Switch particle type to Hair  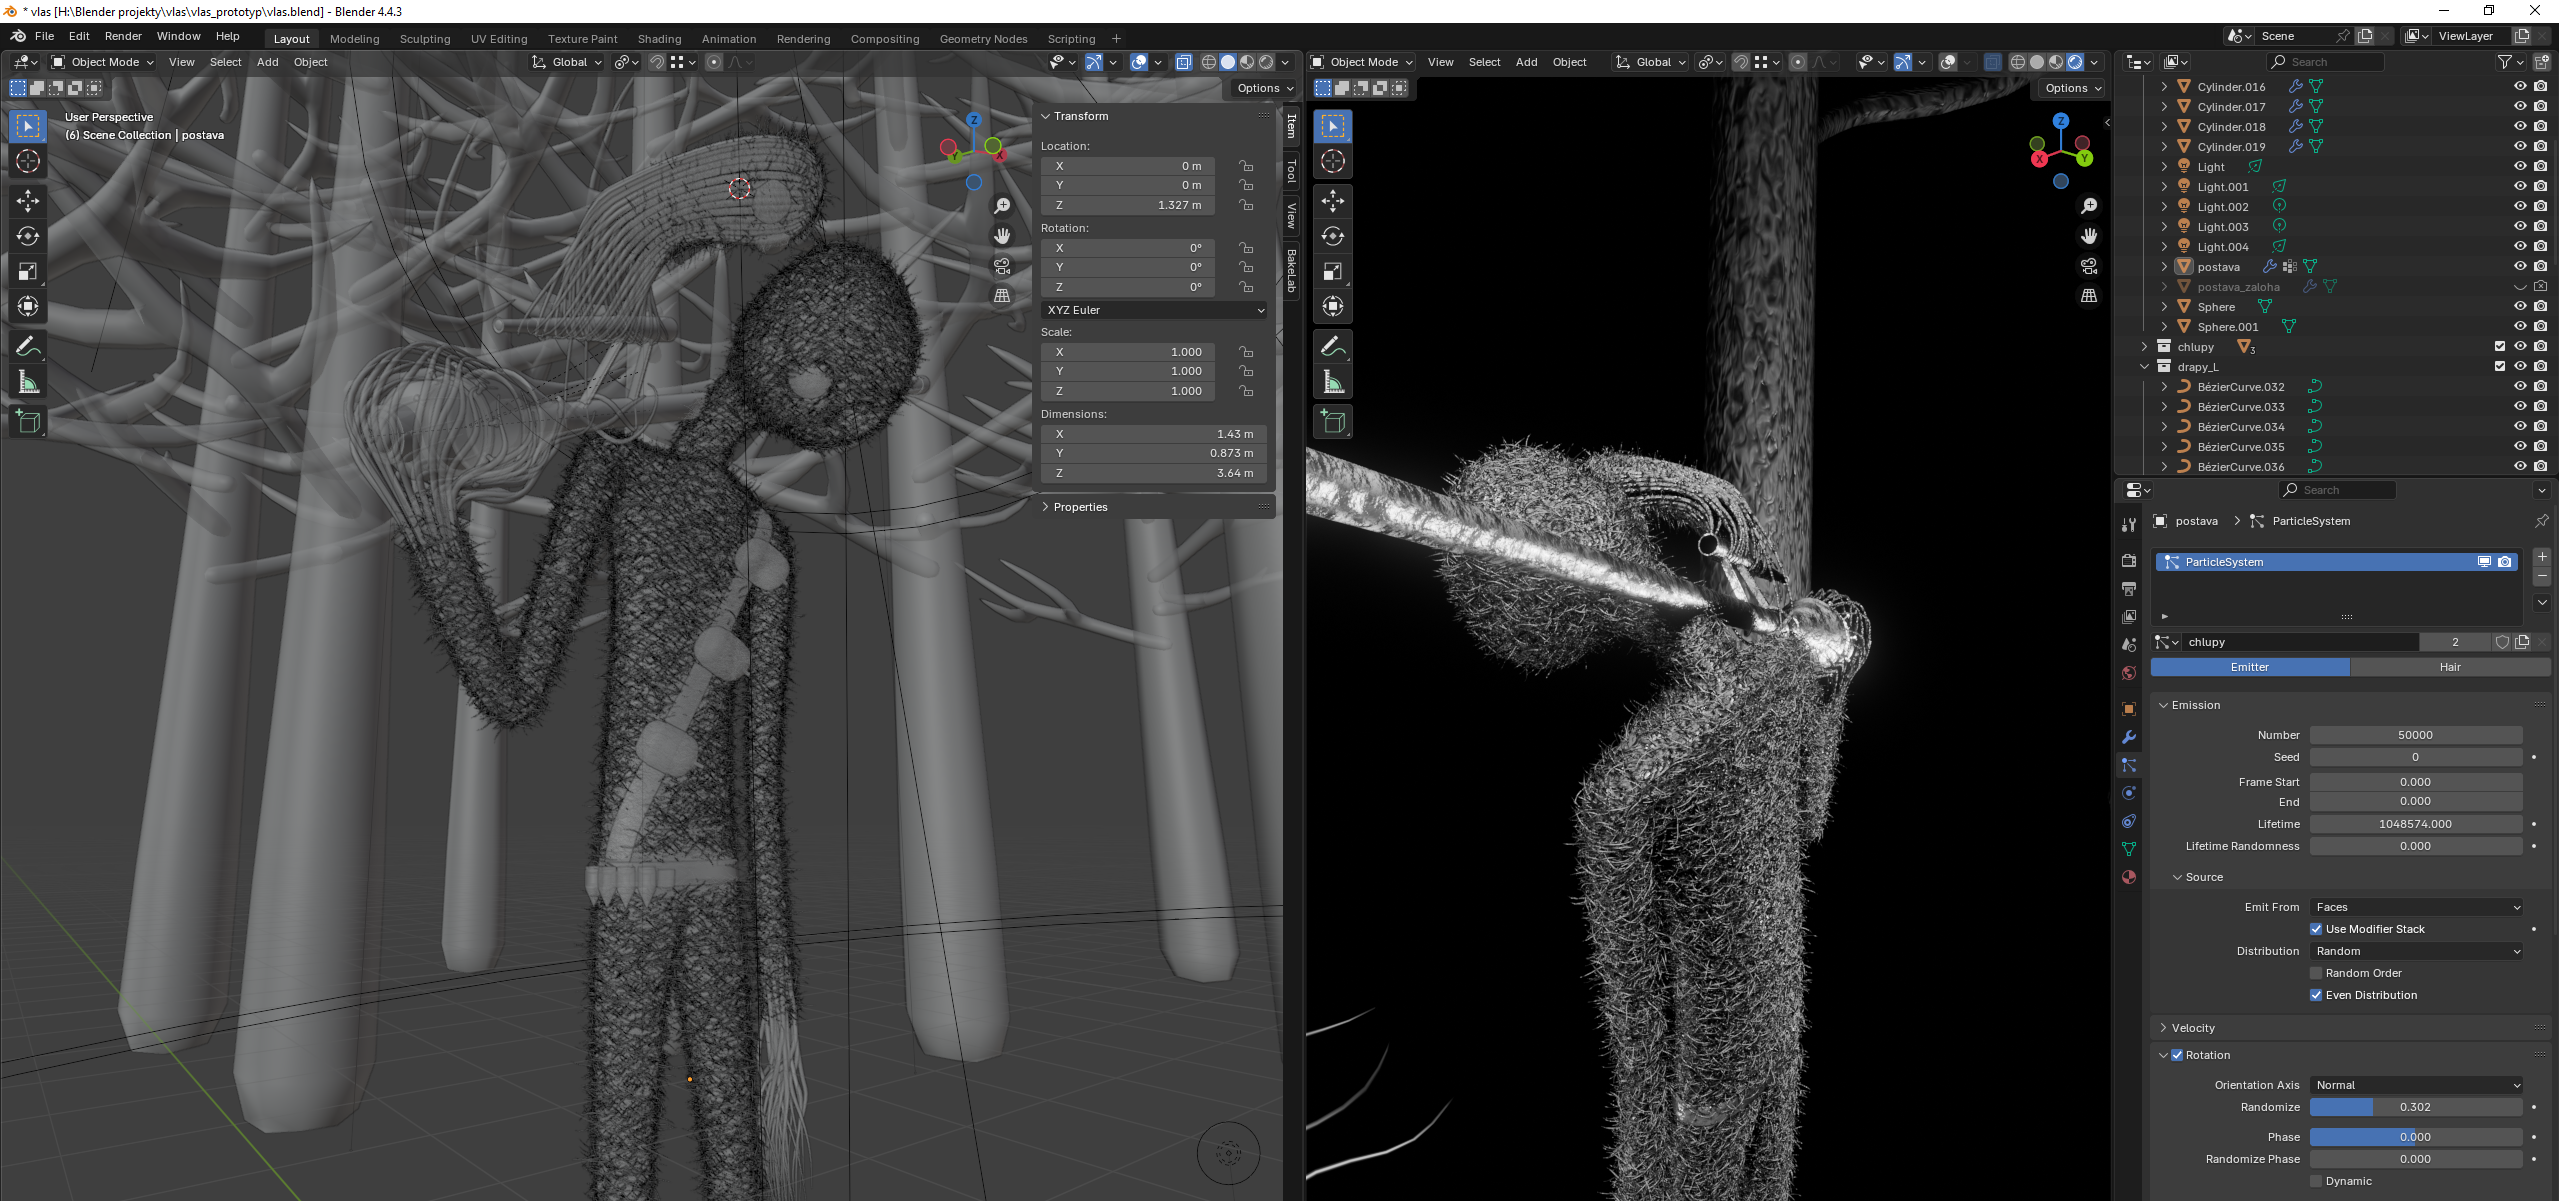(x=2449, y=667)
